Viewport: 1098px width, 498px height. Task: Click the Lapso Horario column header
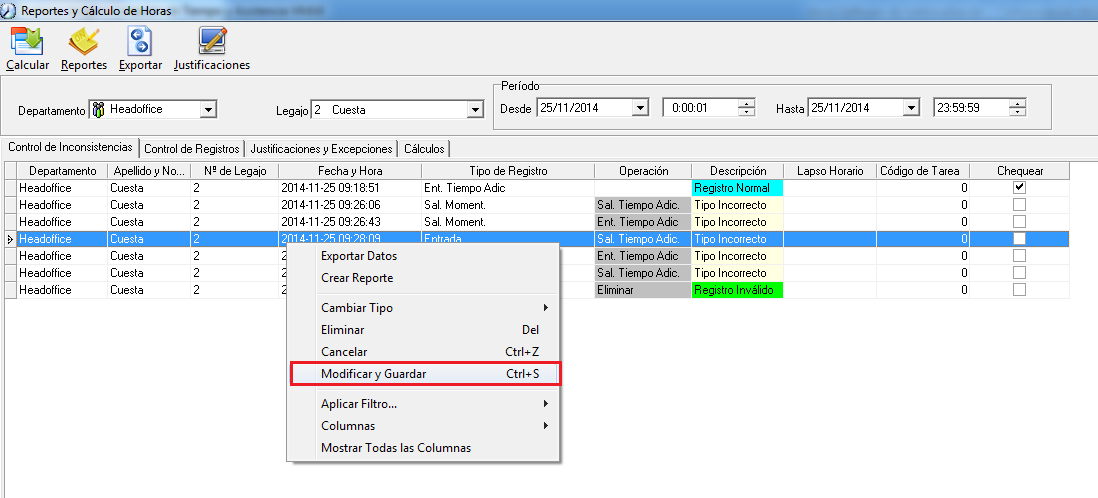(x=830, y=171)
